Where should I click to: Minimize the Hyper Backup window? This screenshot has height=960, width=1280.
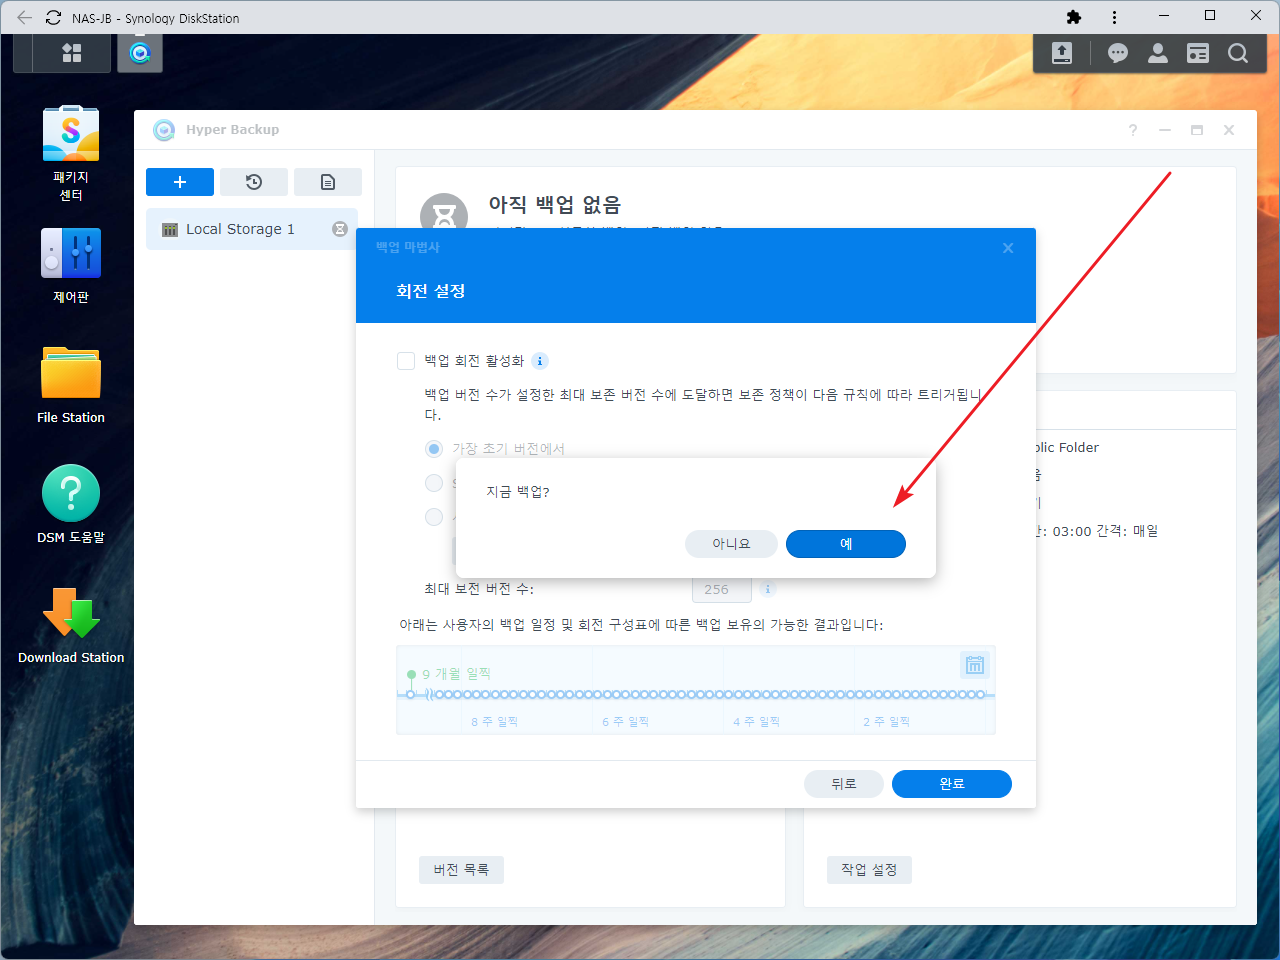tap(1165, 130)
